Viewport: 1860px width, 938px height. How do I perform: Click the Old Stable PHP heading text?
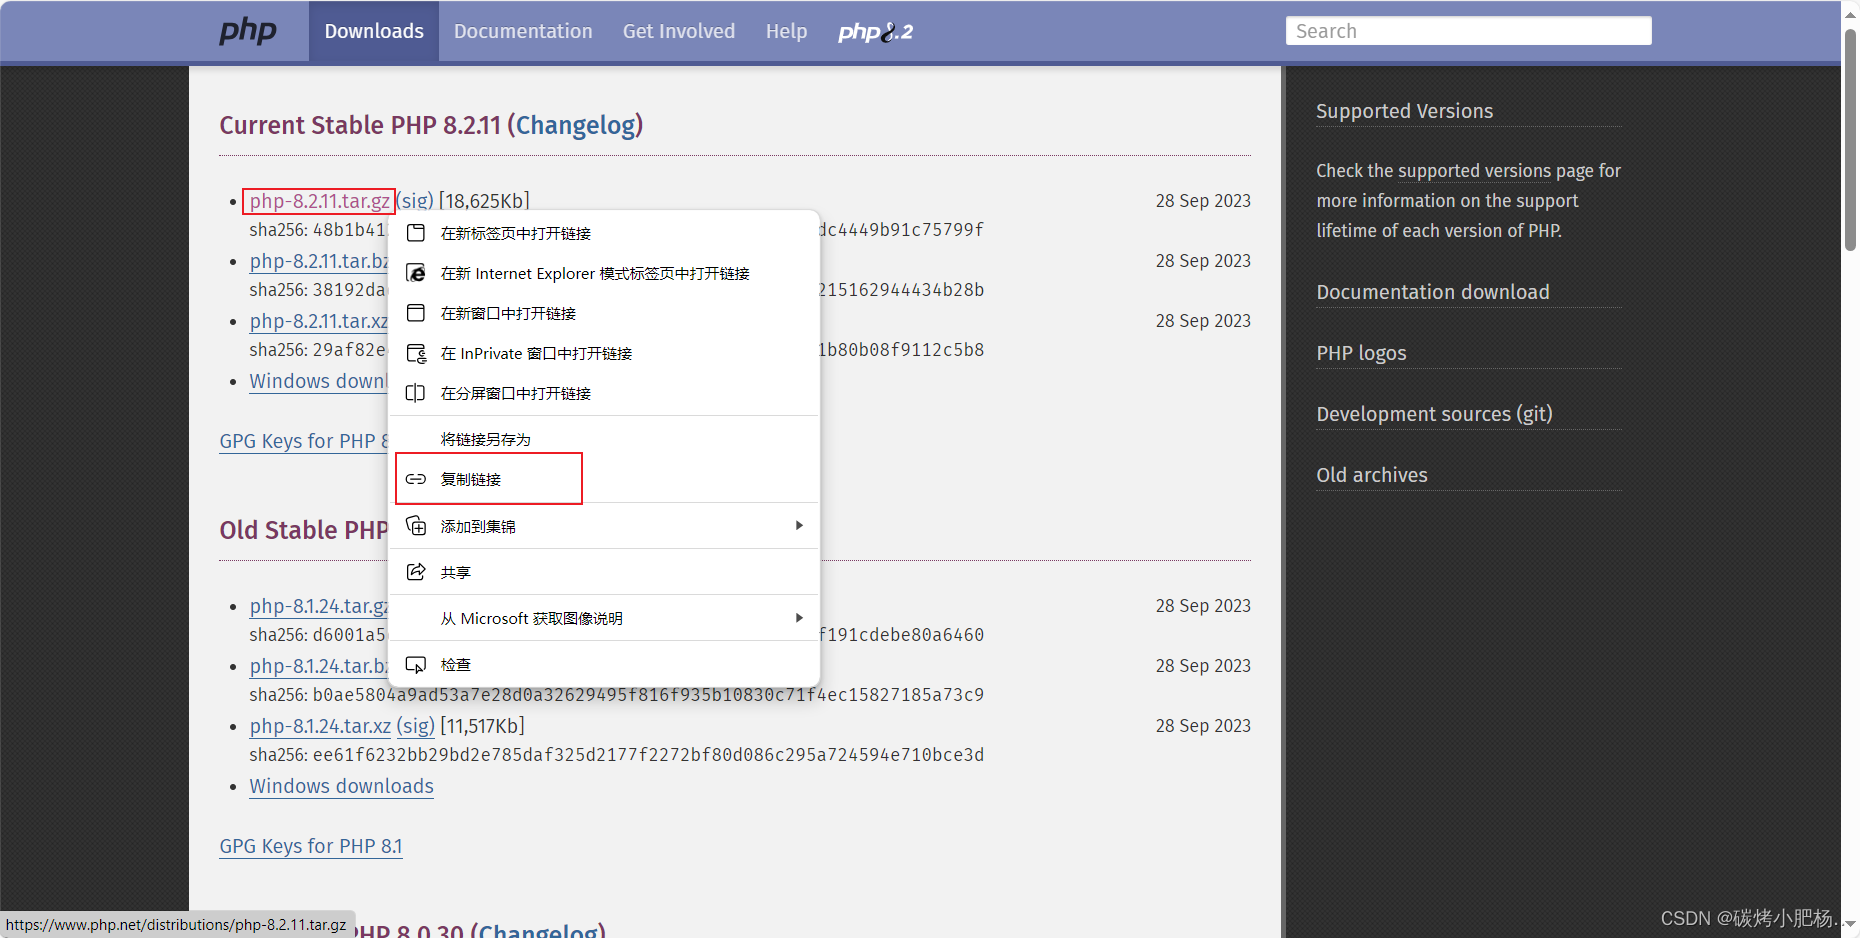pos(303,530)
